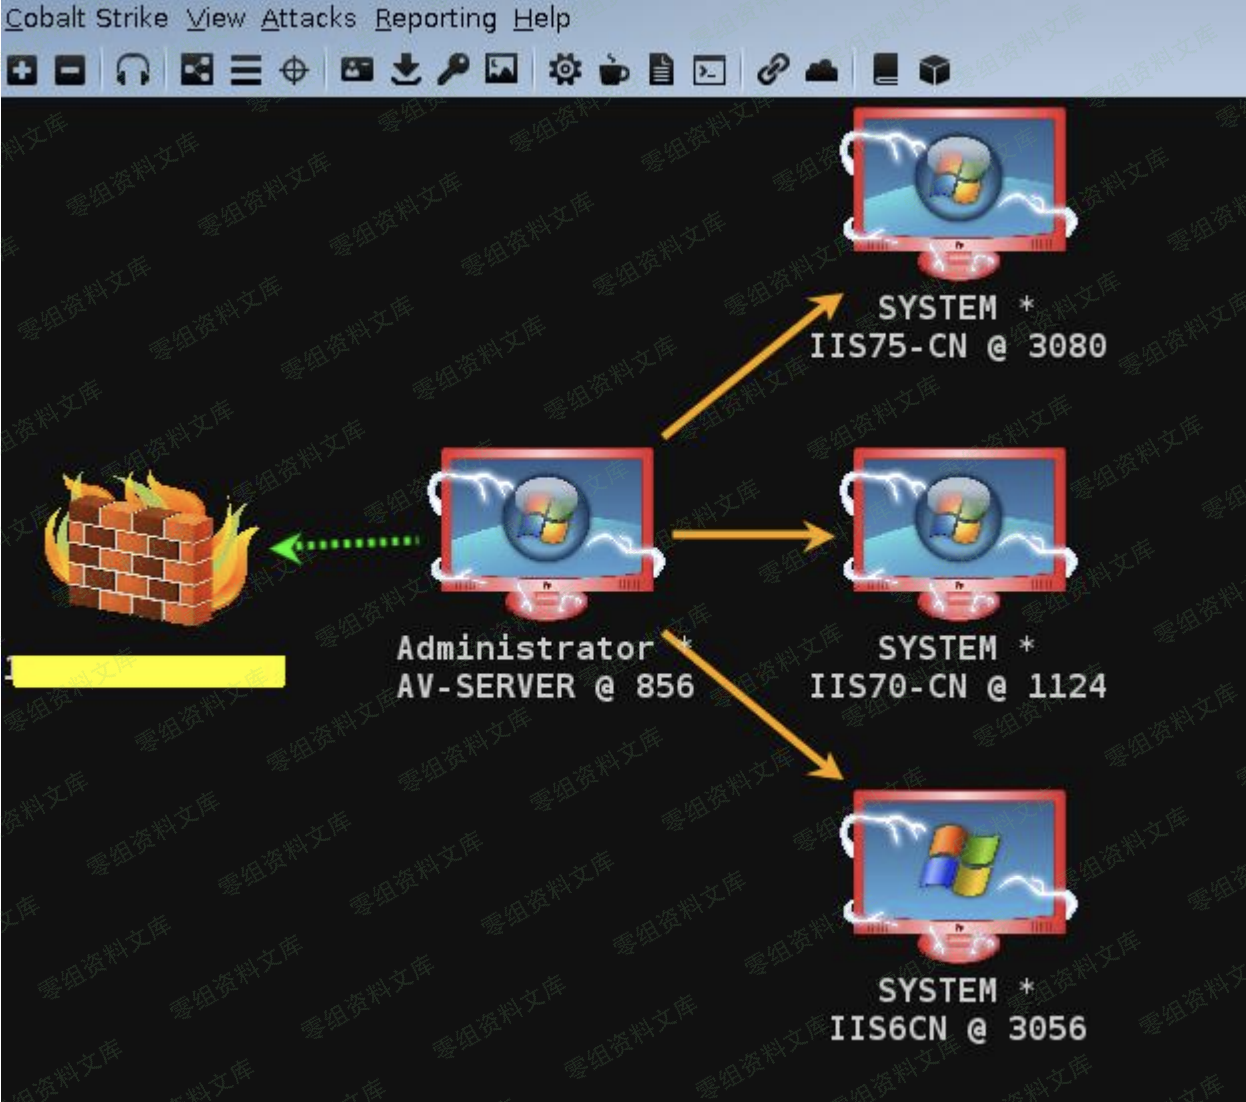Open screenshots via the picture icon
1246x1102 pixels.
(501, 70)
